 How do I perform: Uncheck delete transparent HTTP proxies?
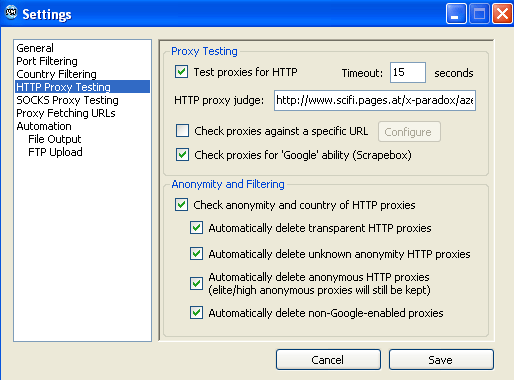tap(196, 228)
